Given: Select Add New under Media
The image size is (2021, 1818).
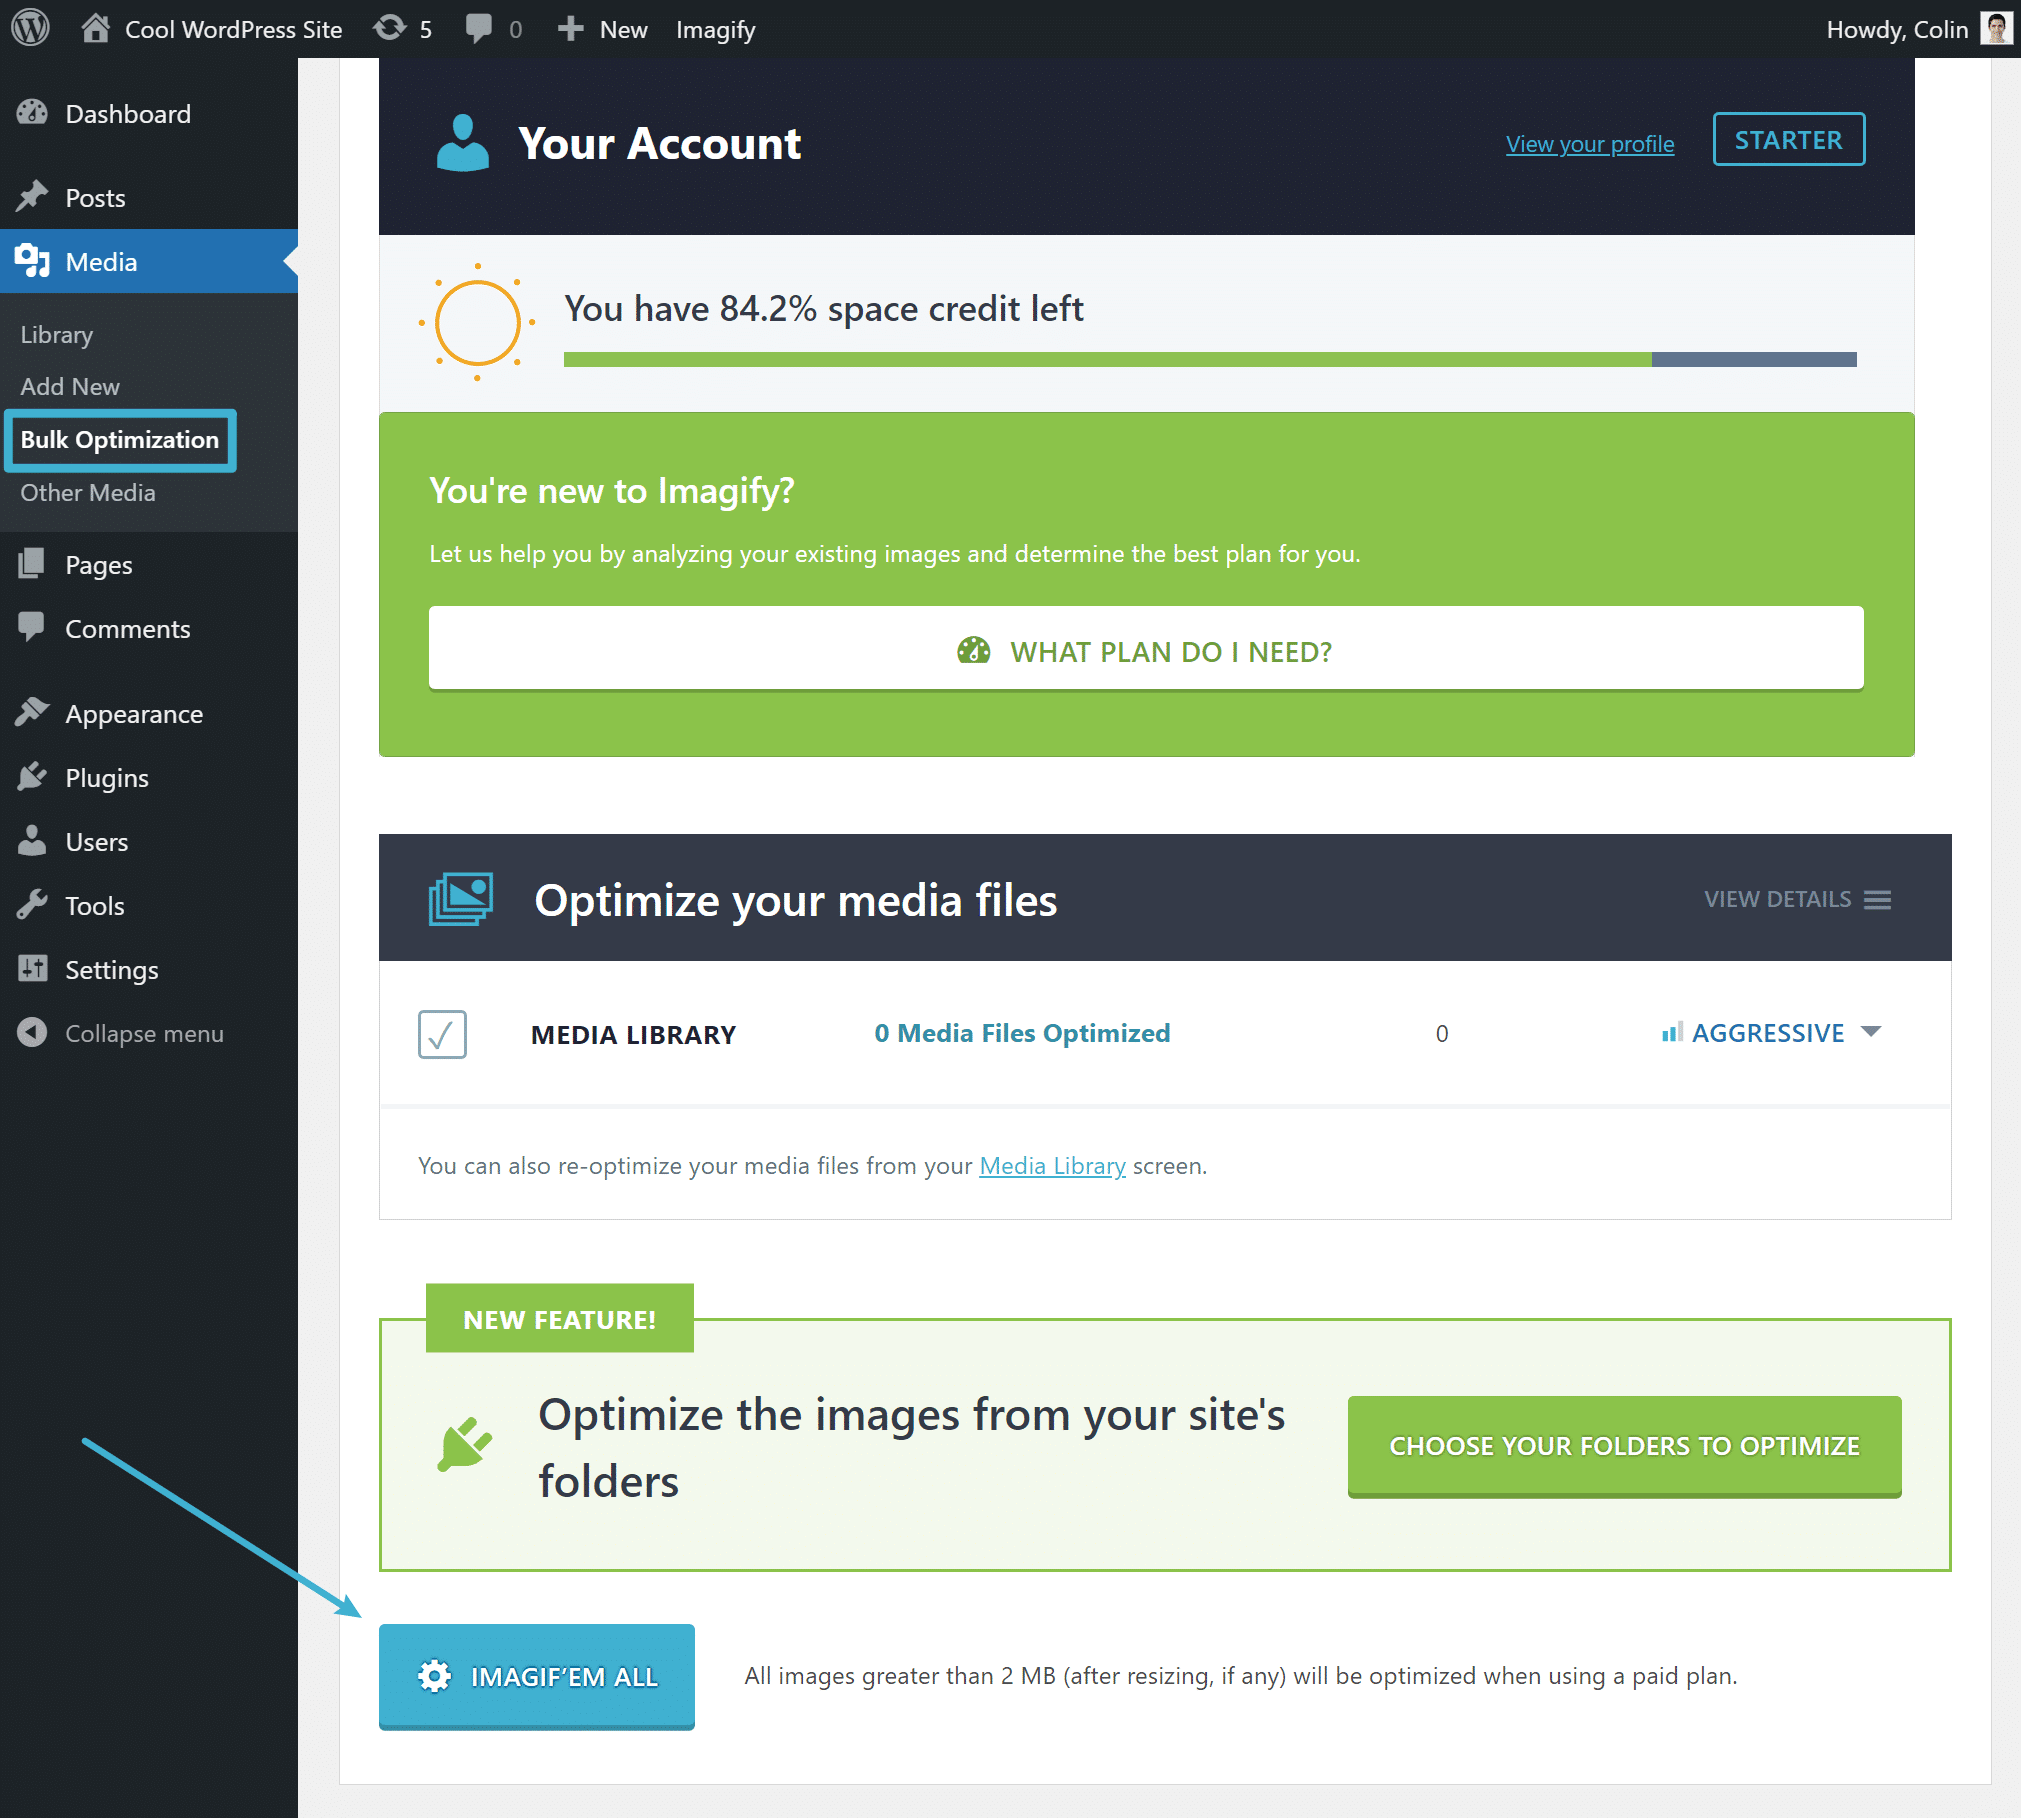Looking at the screenshot, I should click(x=70, y=386).
